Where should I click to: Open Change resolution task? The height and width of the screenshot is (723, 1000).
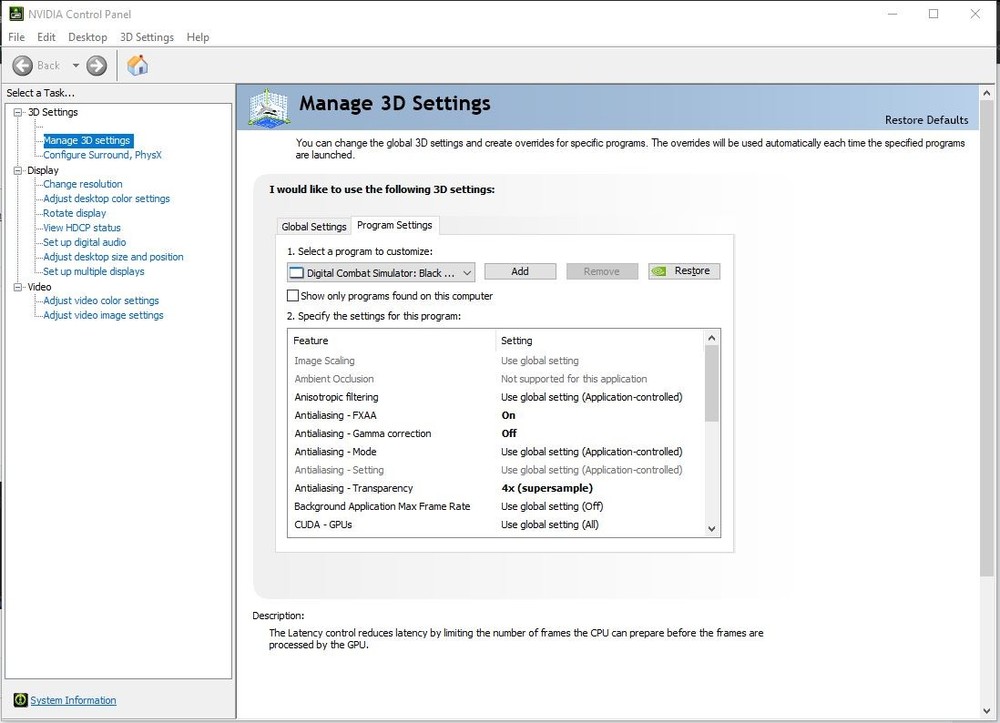[x=82, y=184]
